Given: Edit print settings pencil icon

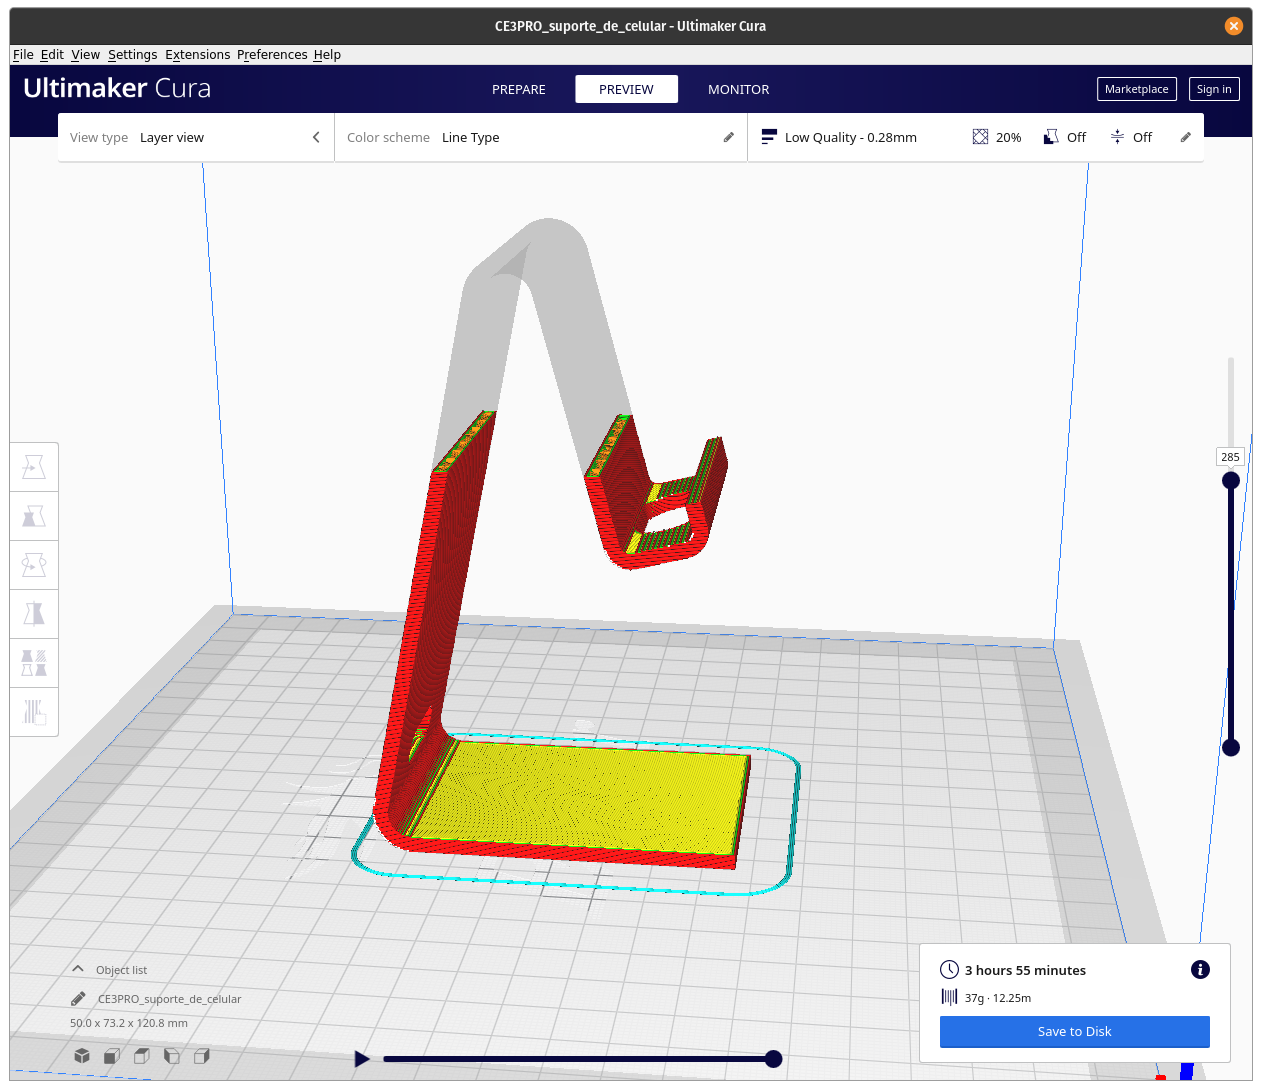Looking at the screenshot, I should click(x=1186, y=137).
